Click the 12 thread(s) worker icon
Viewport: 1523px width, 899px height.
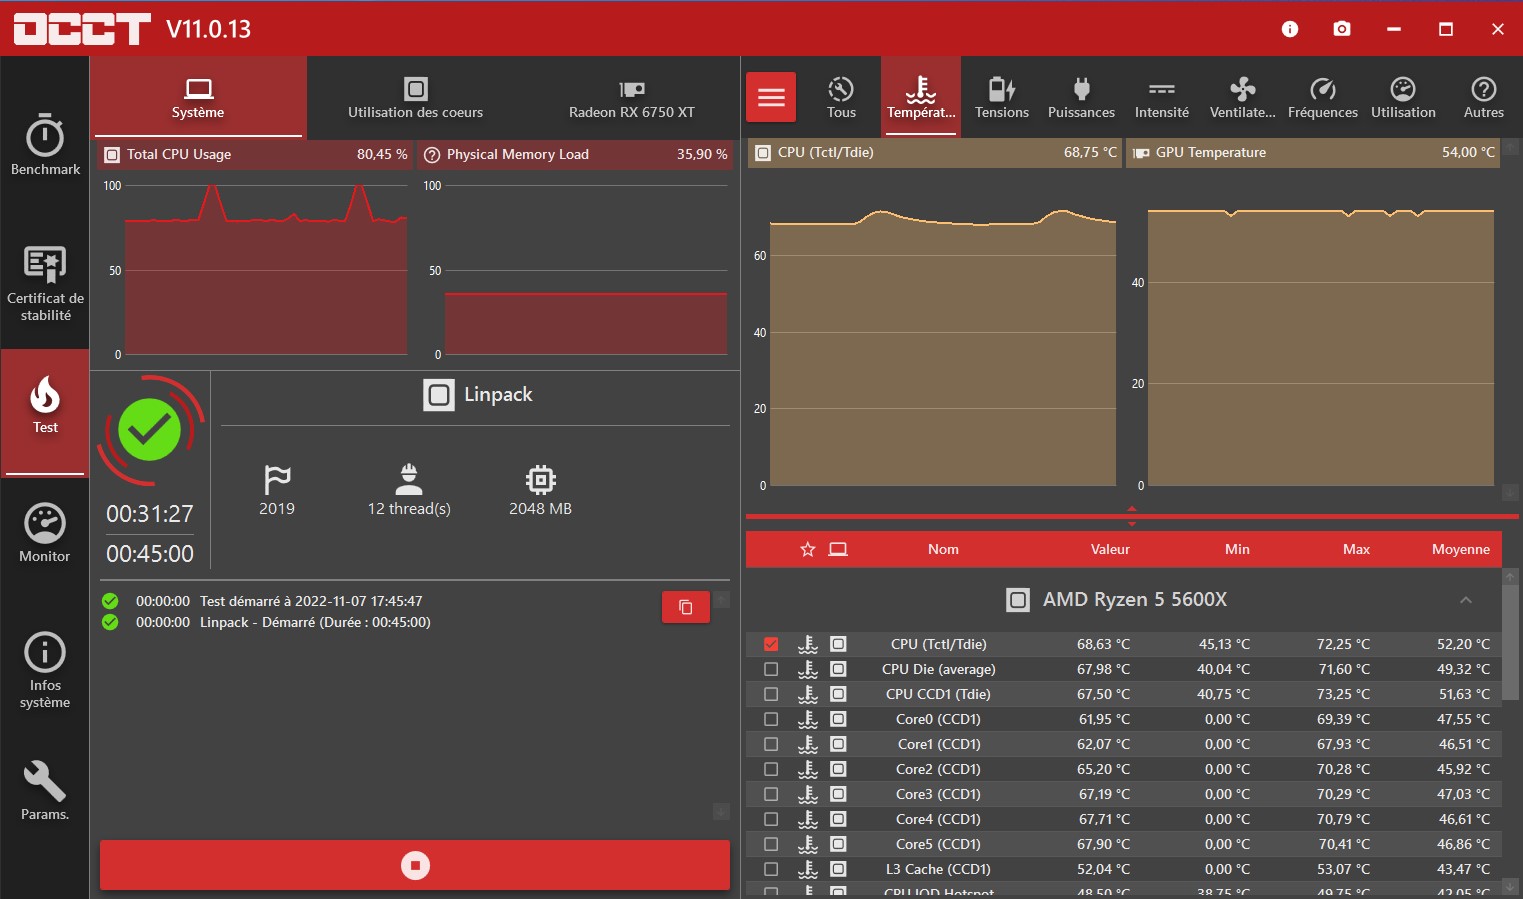[409, 479]
